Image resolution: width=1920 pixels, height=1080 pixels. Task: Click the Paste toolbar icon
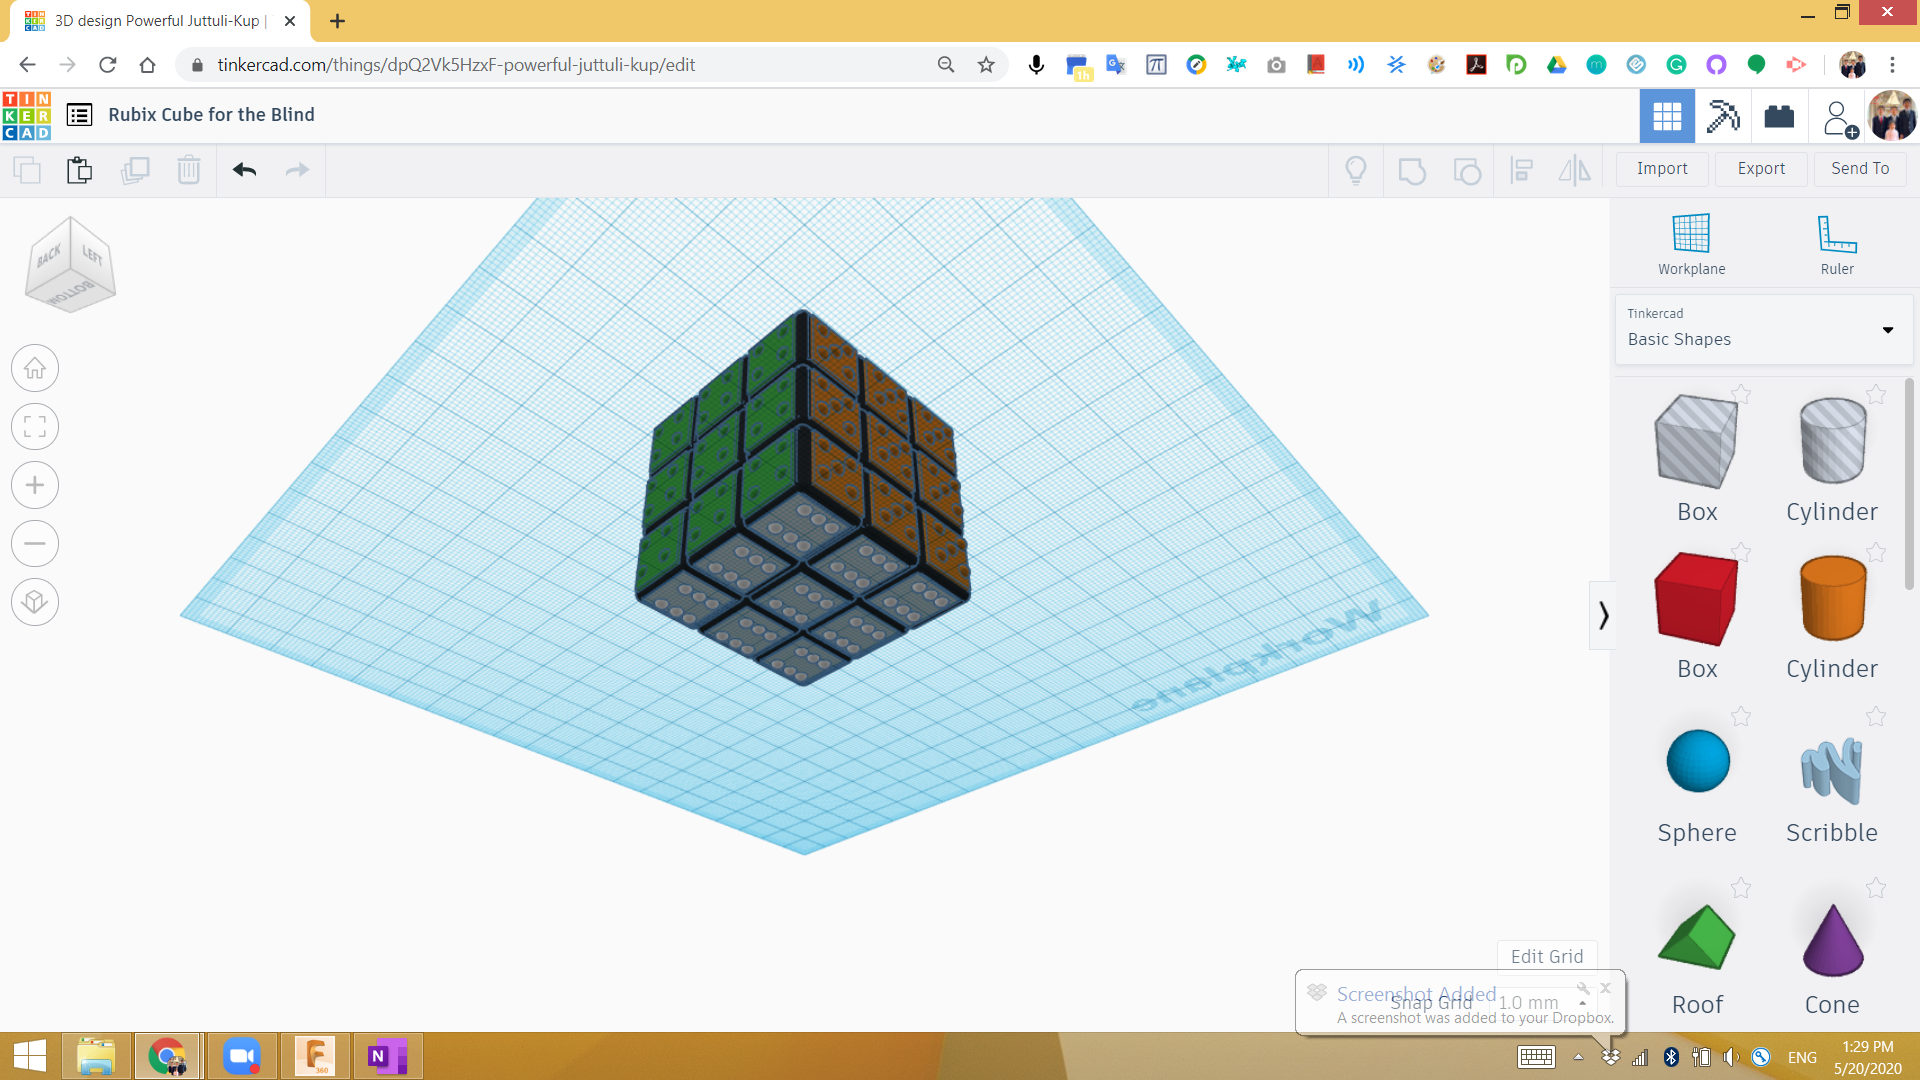tap(80, 170)
